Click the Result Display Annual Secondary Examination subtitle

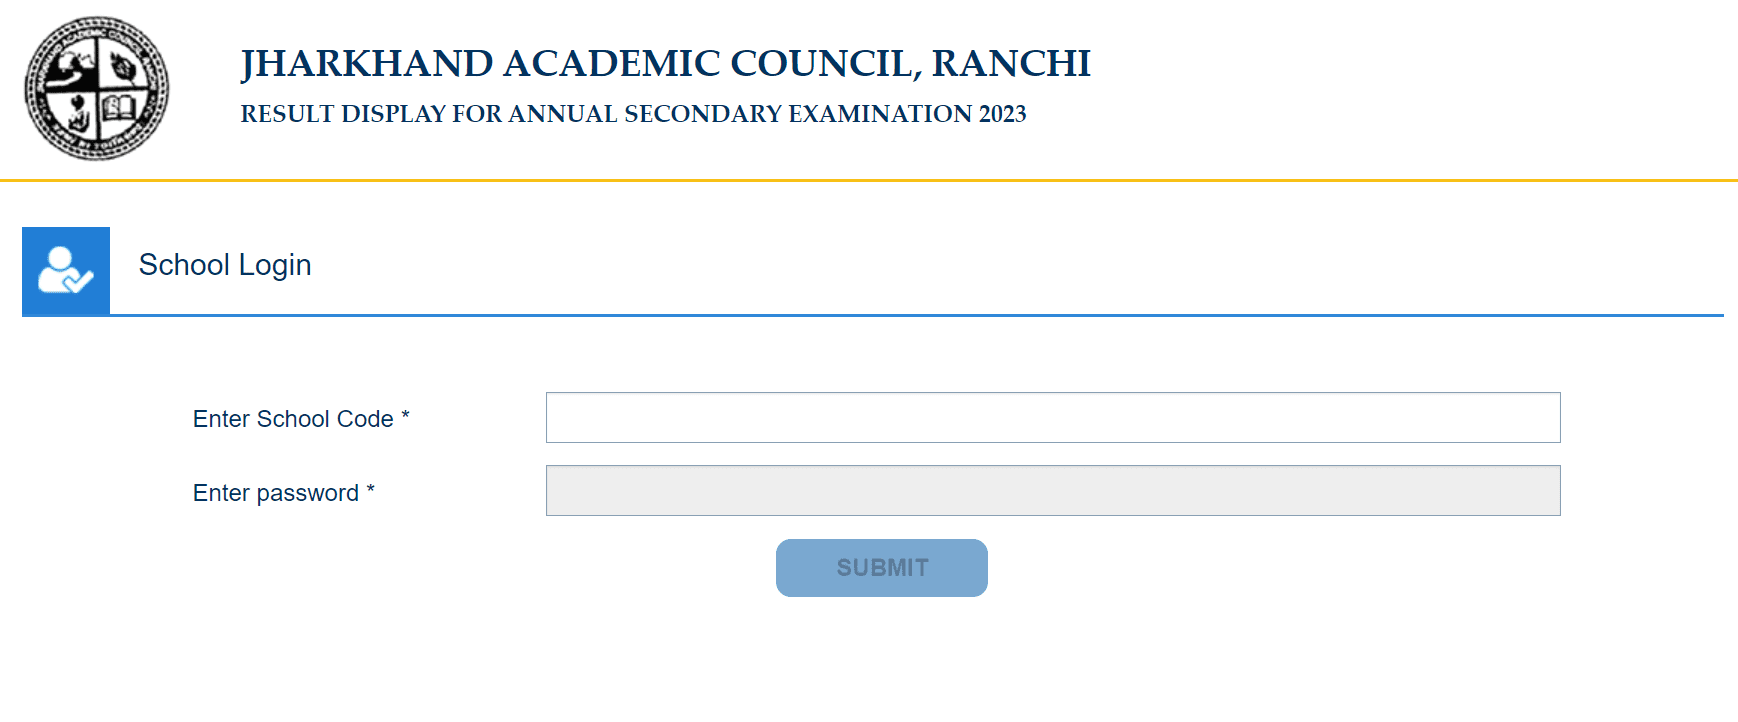pyautogui.click(x=633, y=114)
